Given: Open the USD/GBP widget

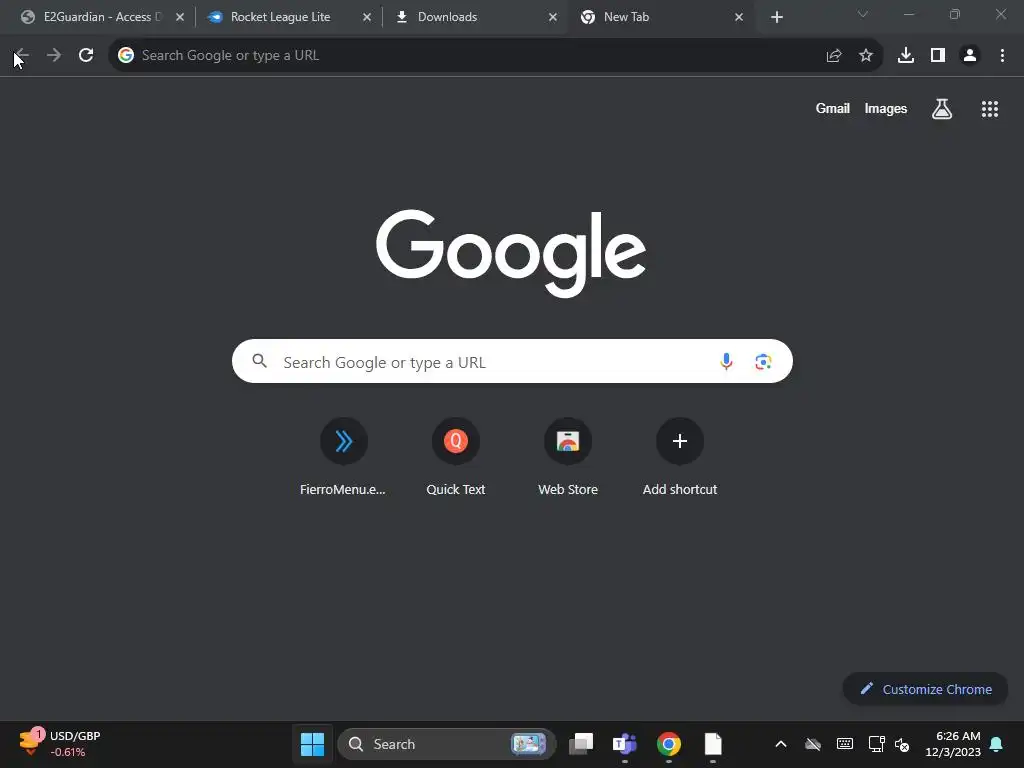Looking at the screenshot, I should pyautogui.click(x=60, y=744).
